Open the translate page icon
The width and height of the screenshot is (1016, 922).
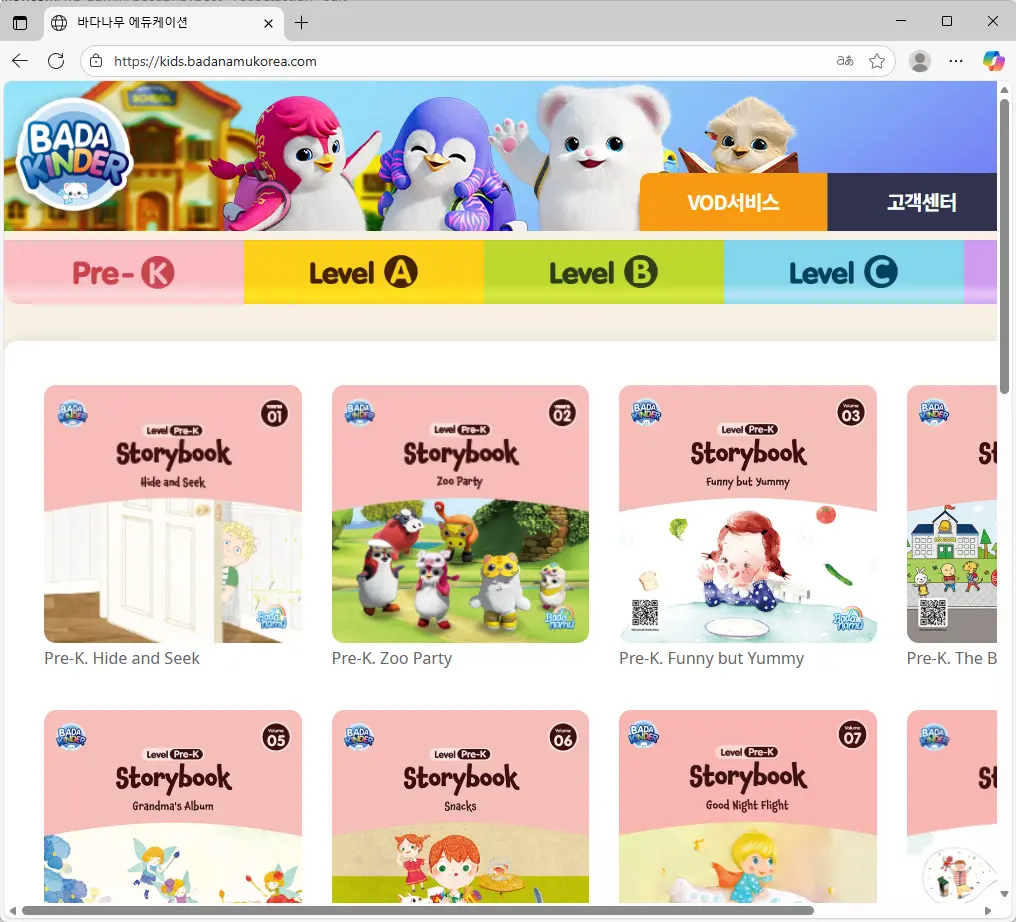click(x=844, y=61)
